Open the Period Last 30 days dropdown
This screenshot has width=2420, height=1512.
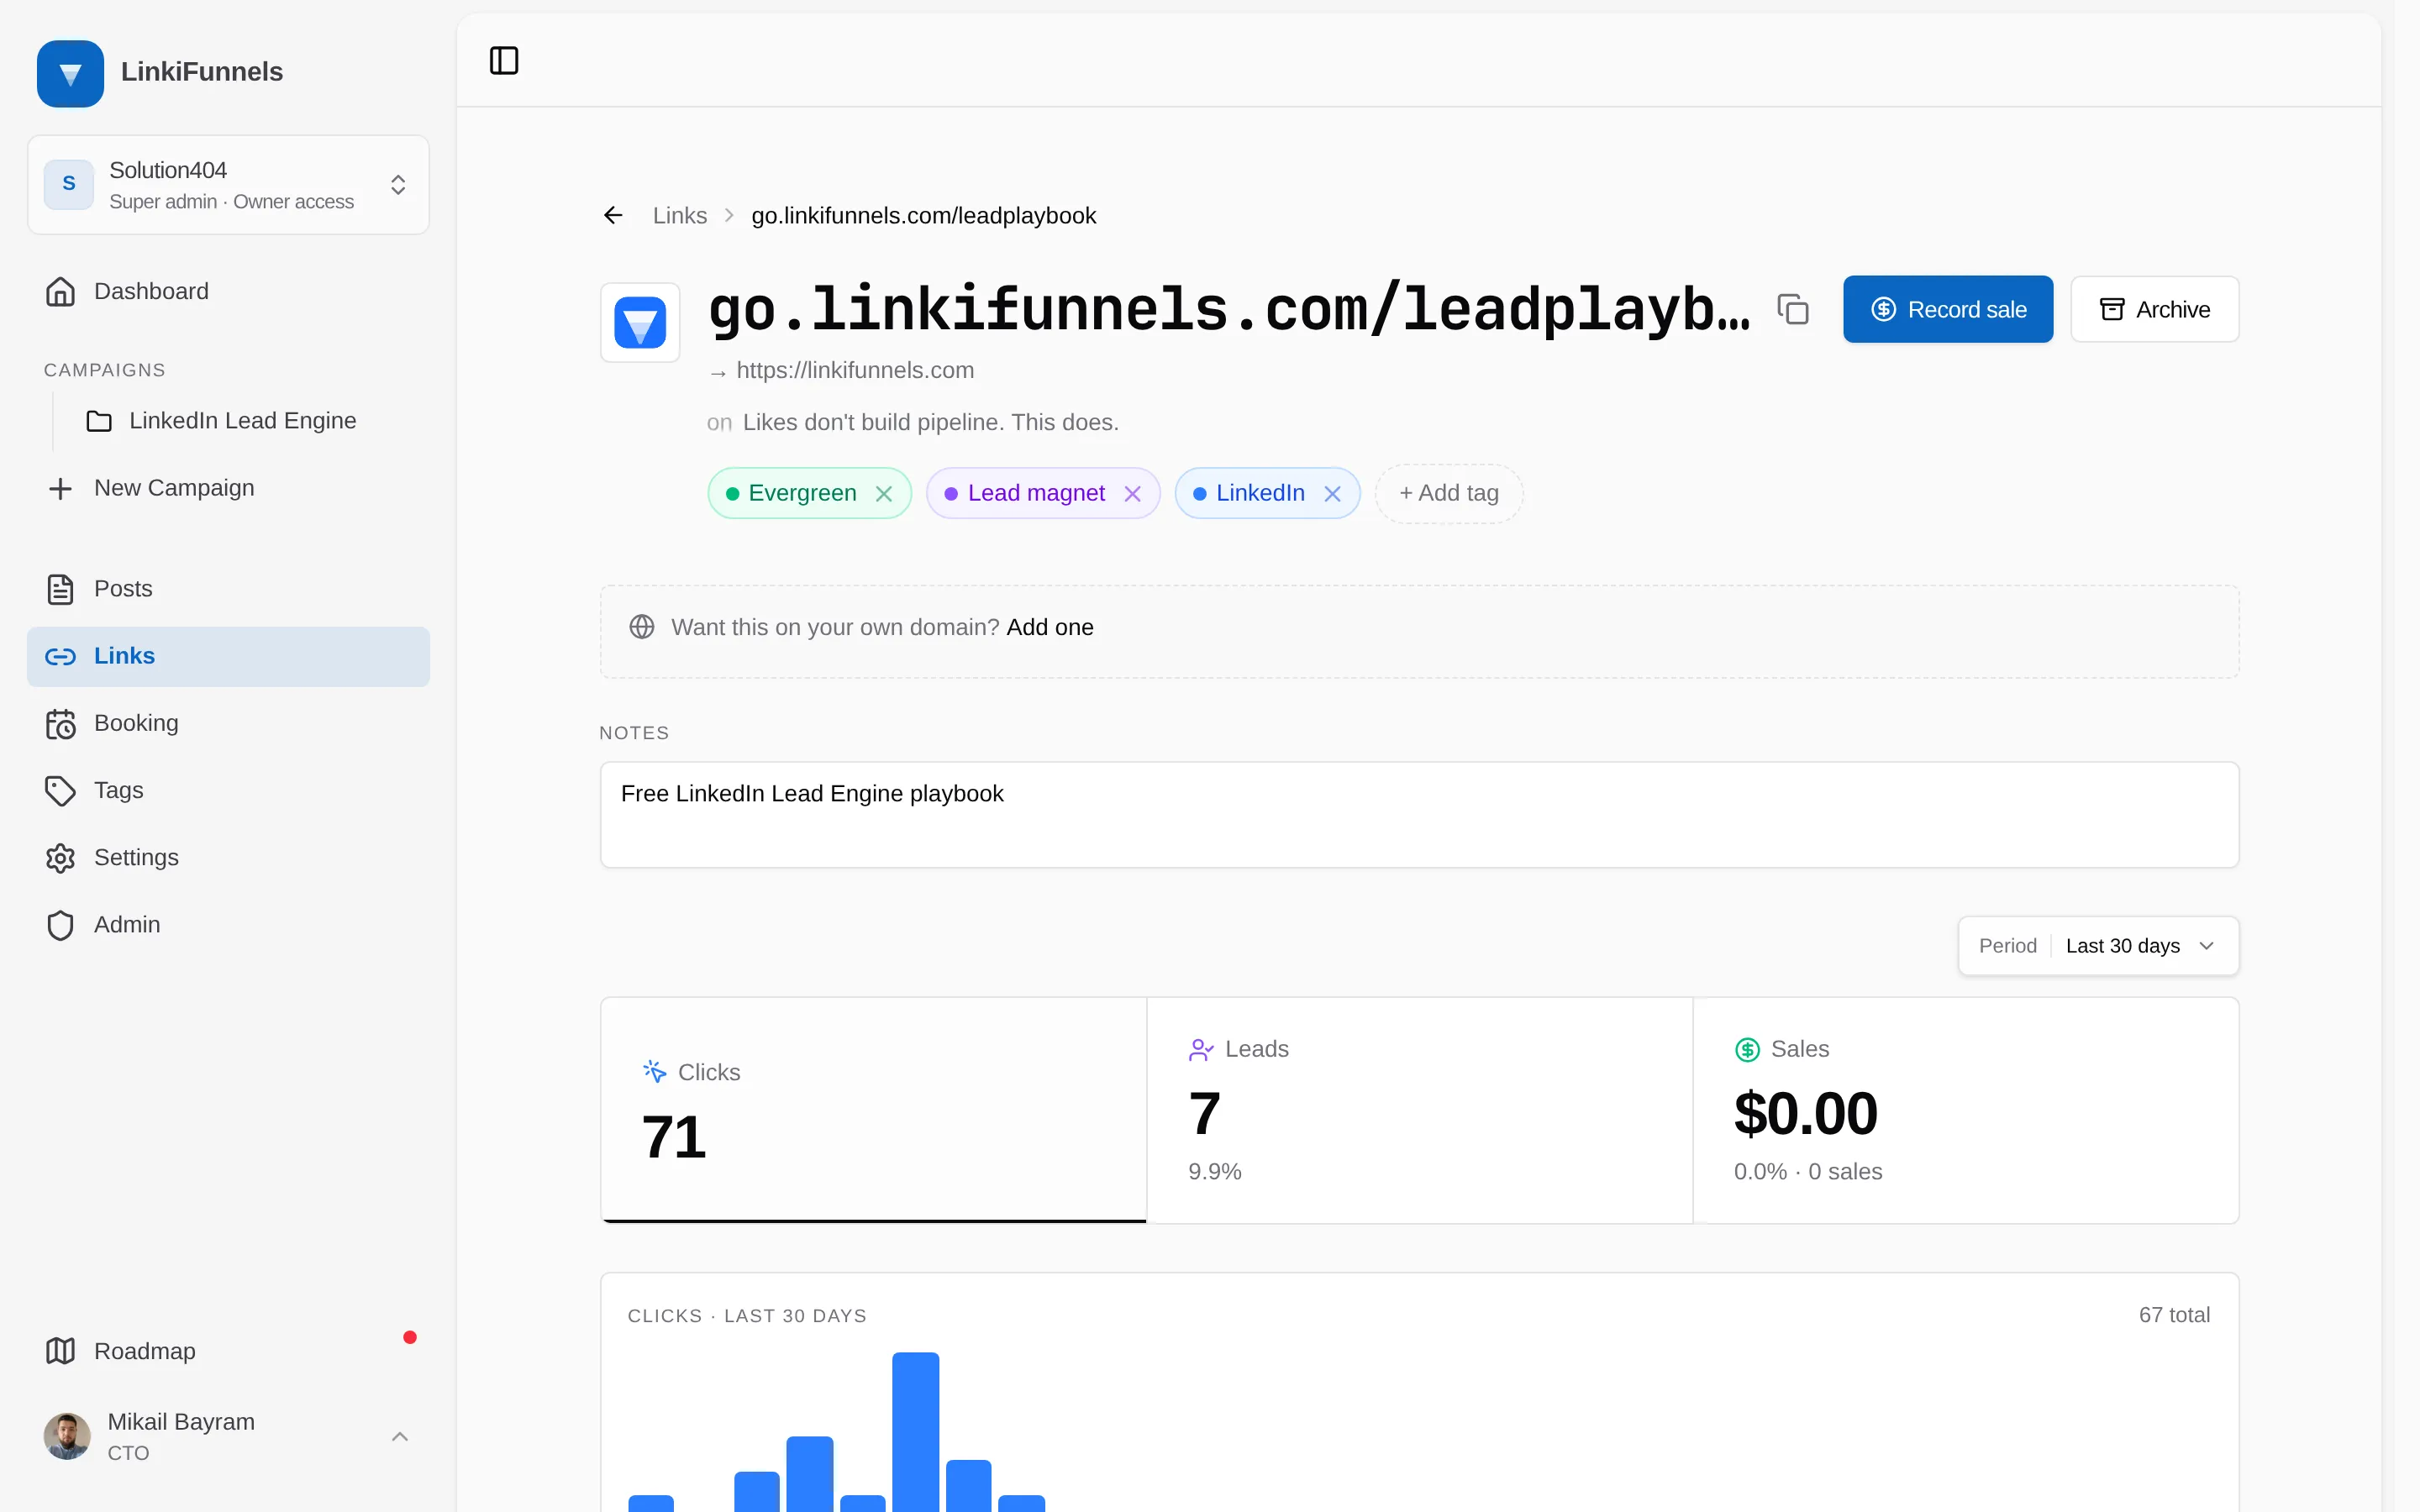pyautogui.click(x=2098, y=946)
